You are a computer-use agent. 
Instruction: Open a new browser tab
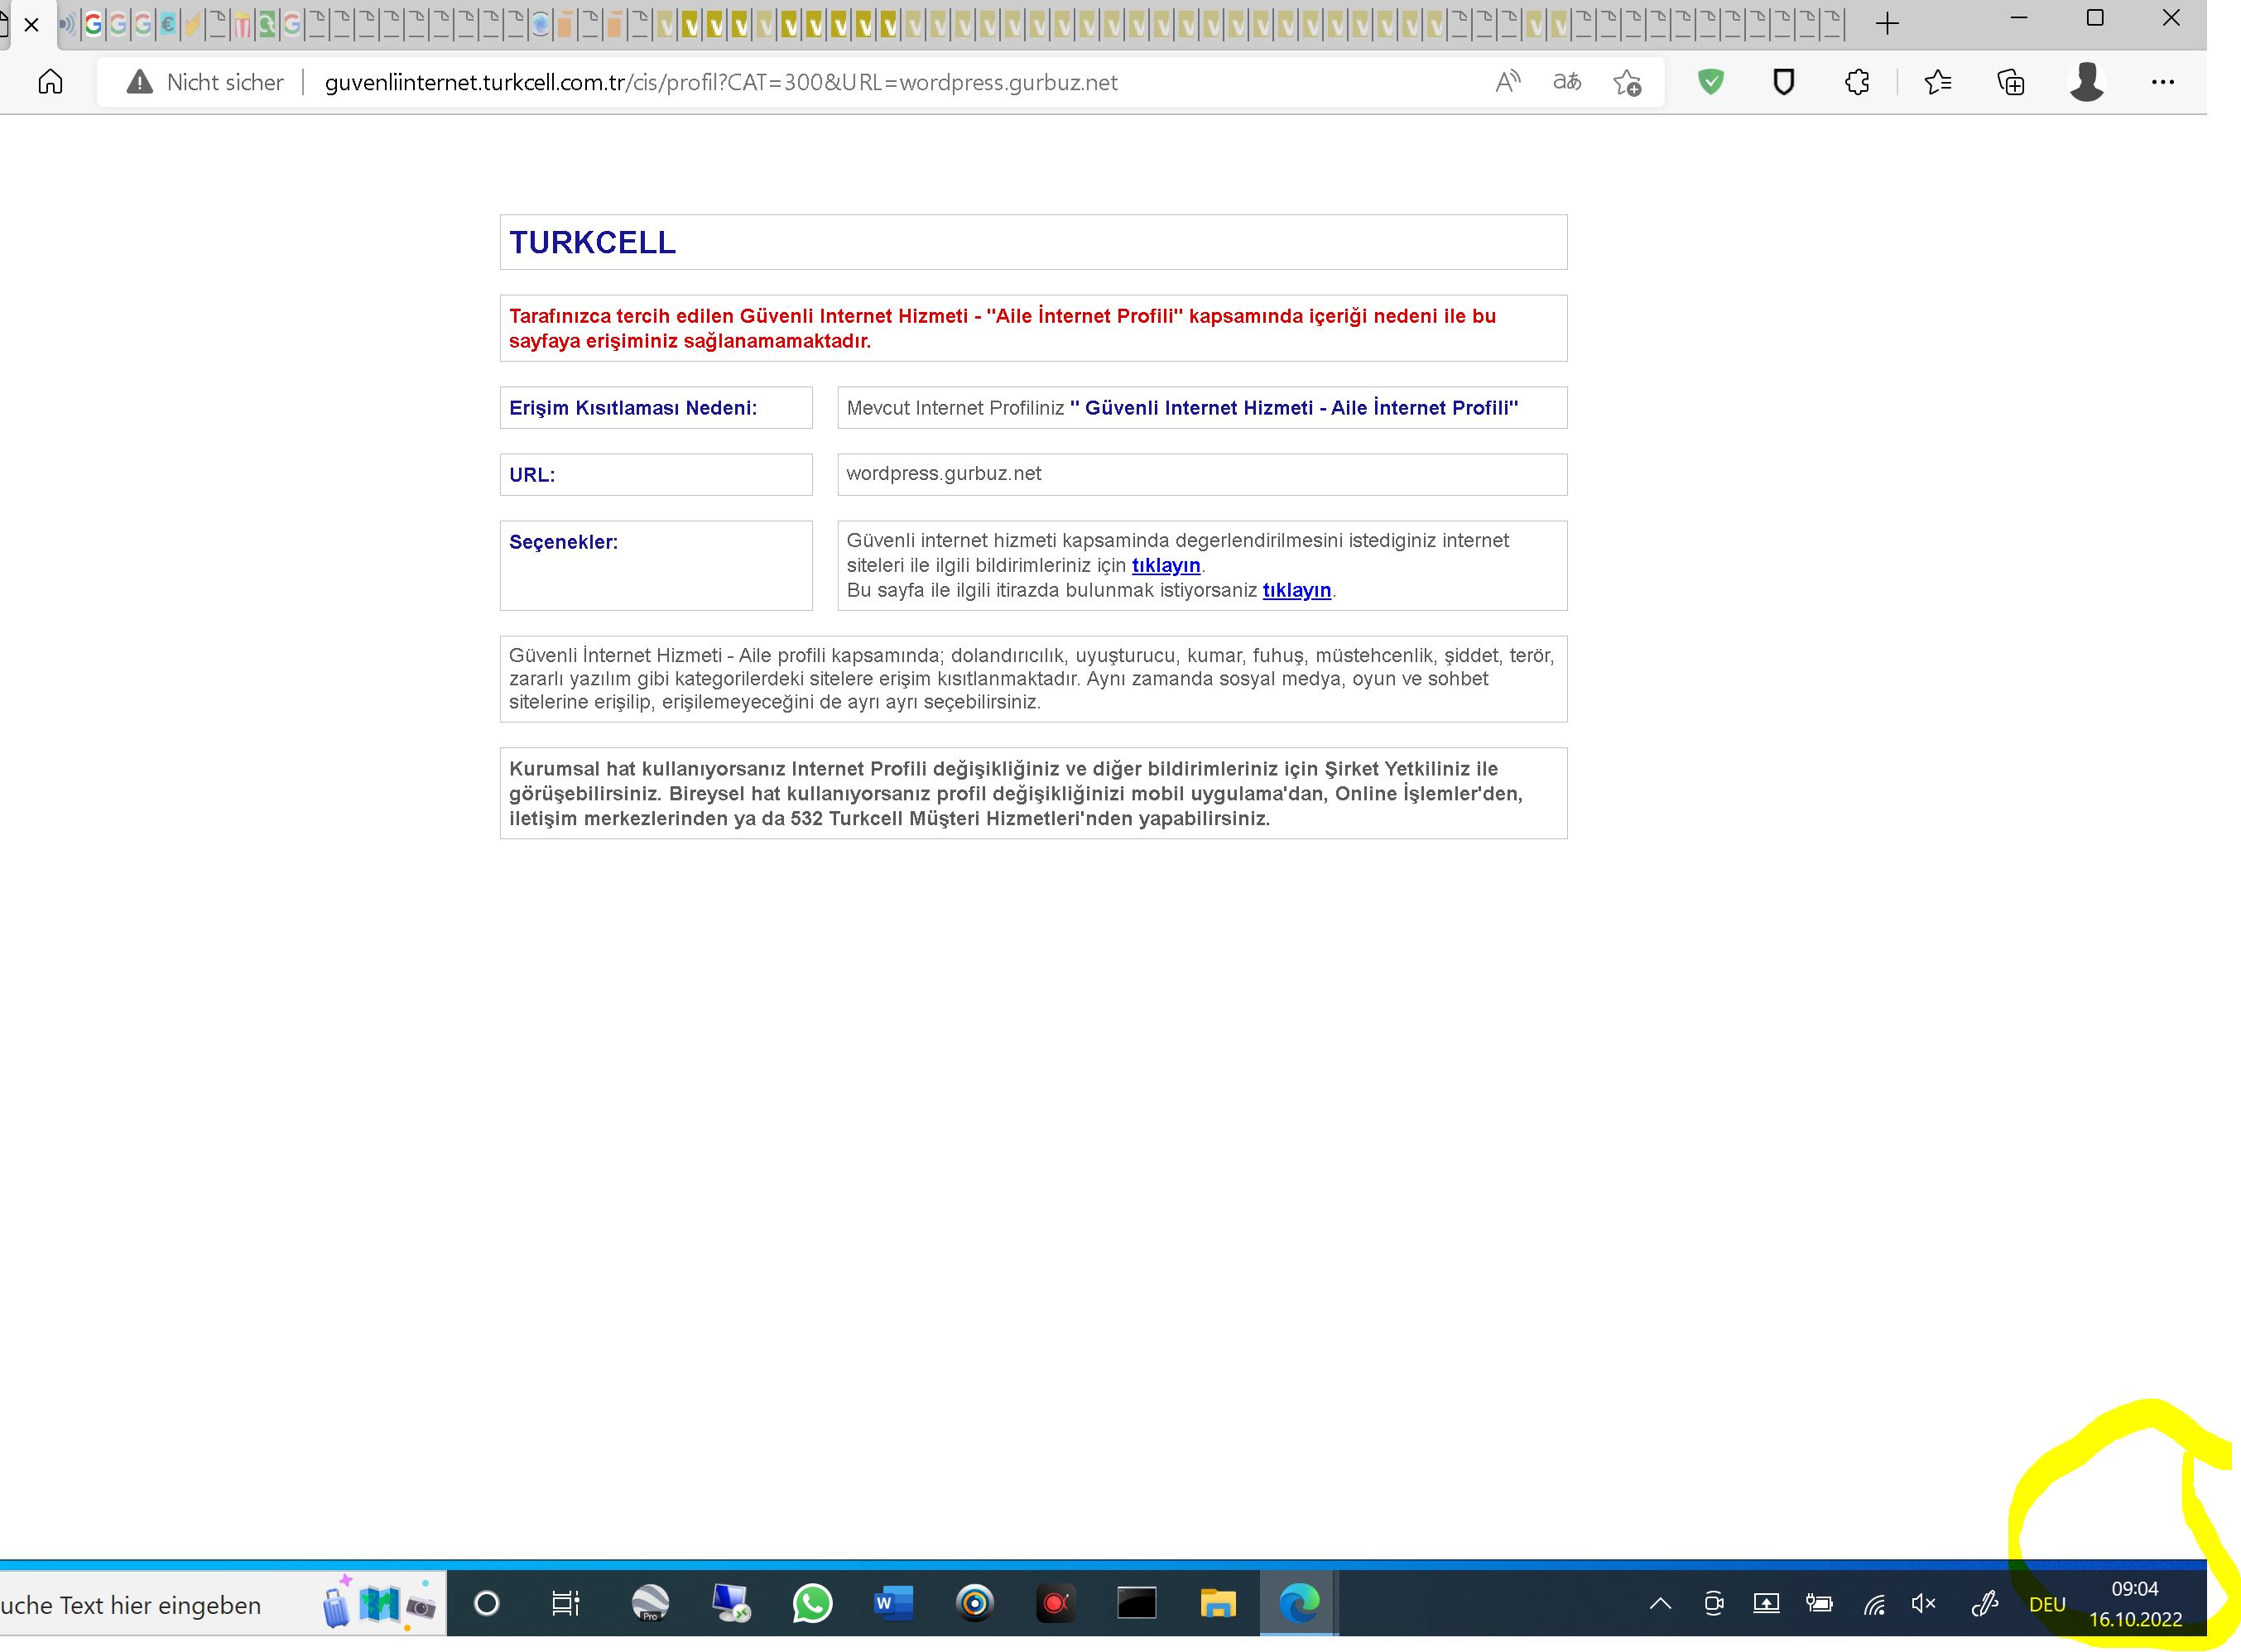1886,23
